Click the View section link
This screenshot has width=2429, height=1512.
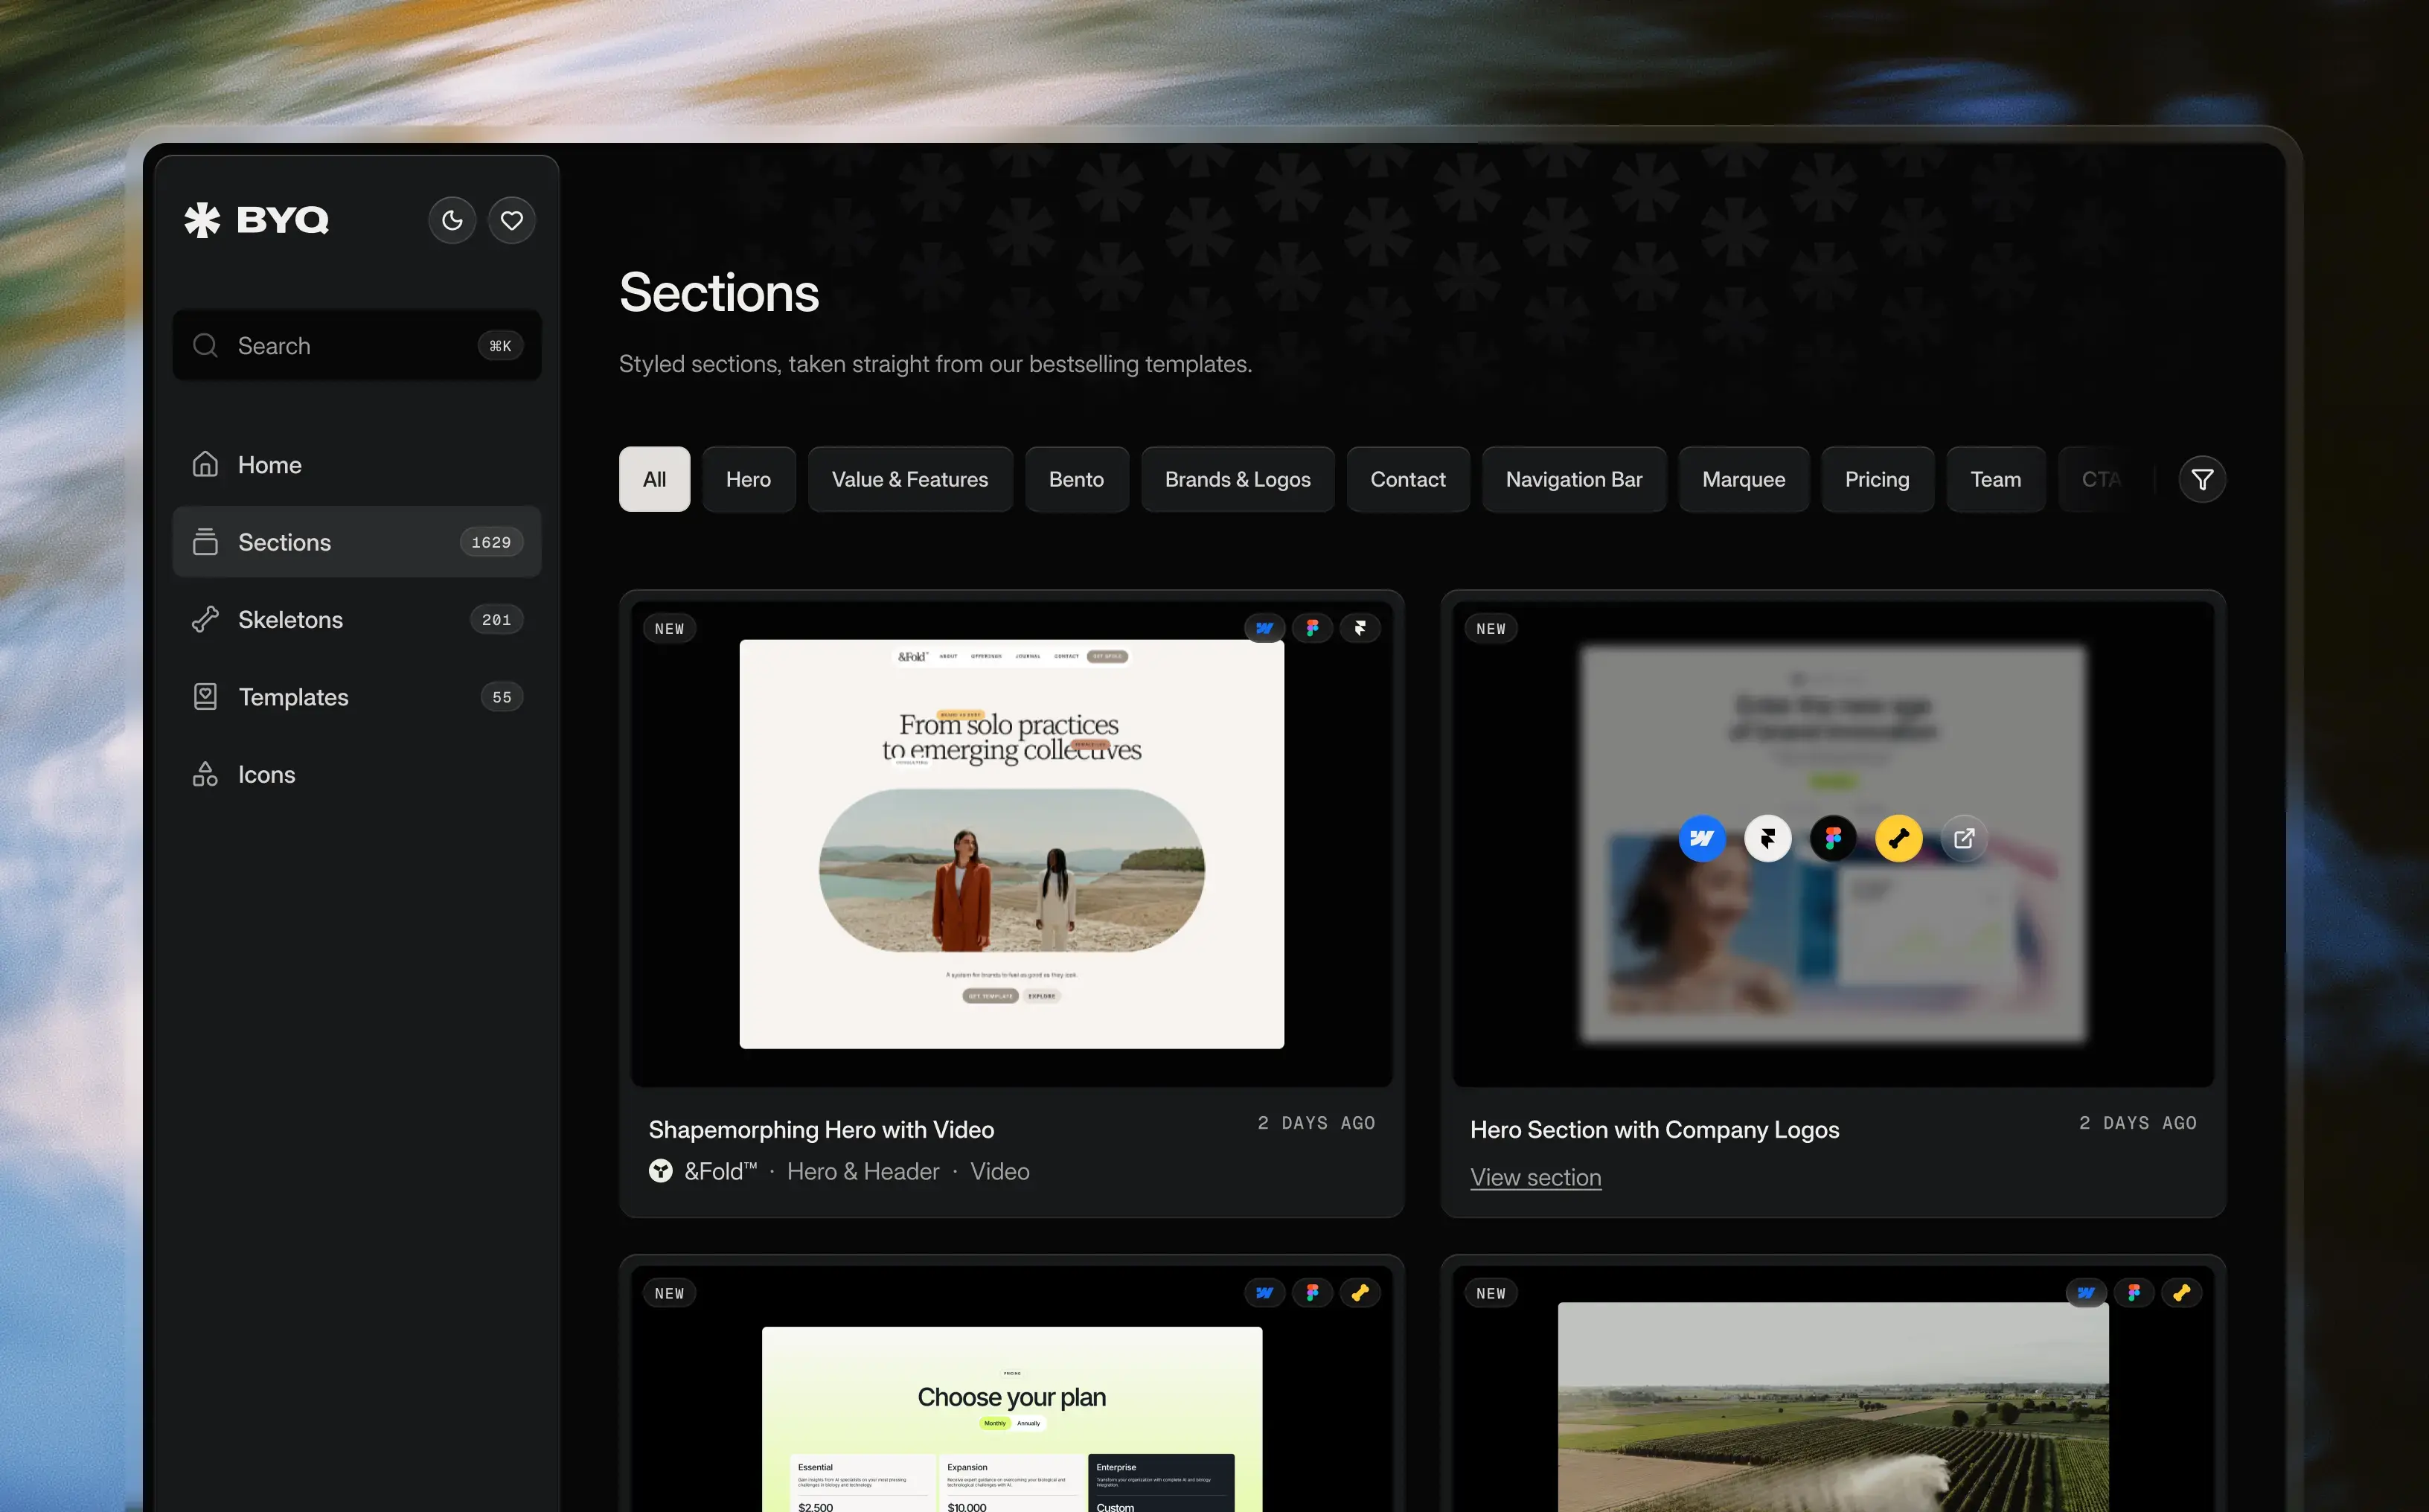[1535, 1177]
